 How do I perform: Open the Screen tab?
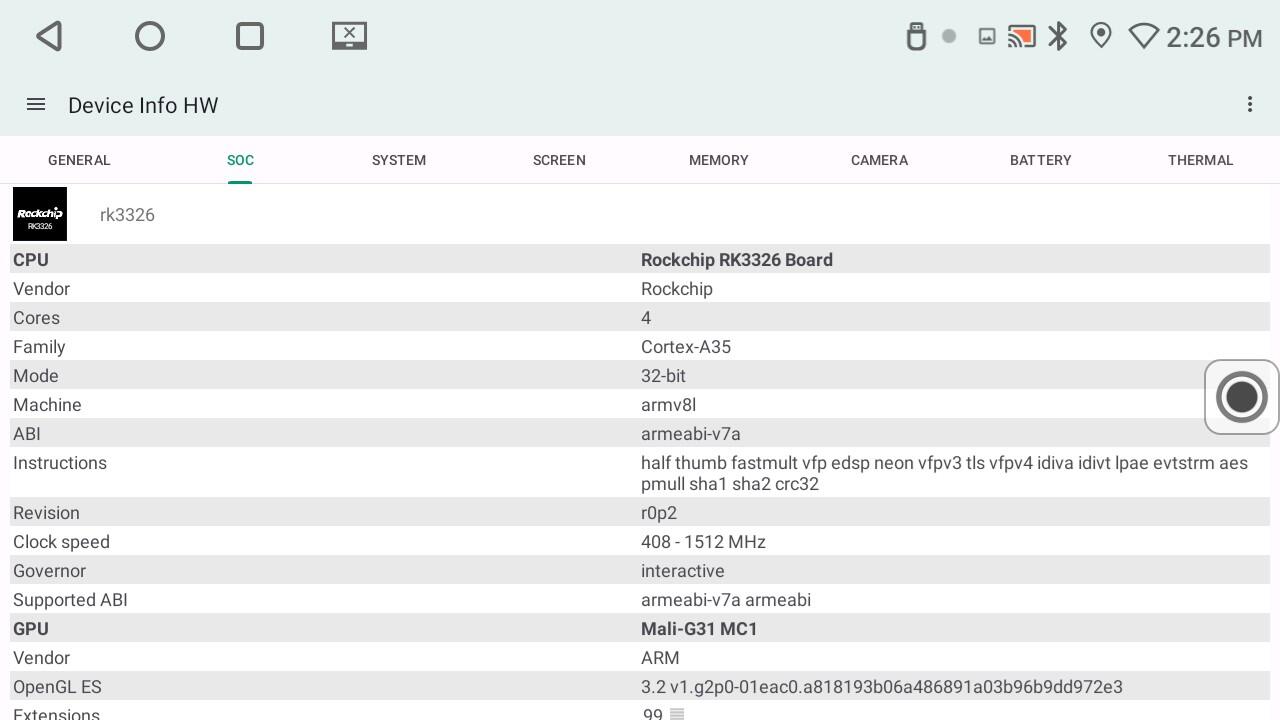[x=559, y=160]
